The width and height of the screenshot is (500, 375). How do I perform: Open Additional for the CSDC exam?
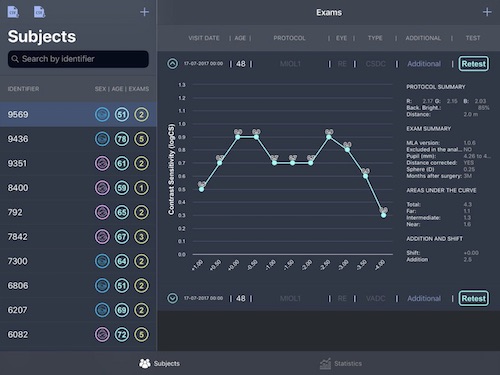[x=424, y=64]
